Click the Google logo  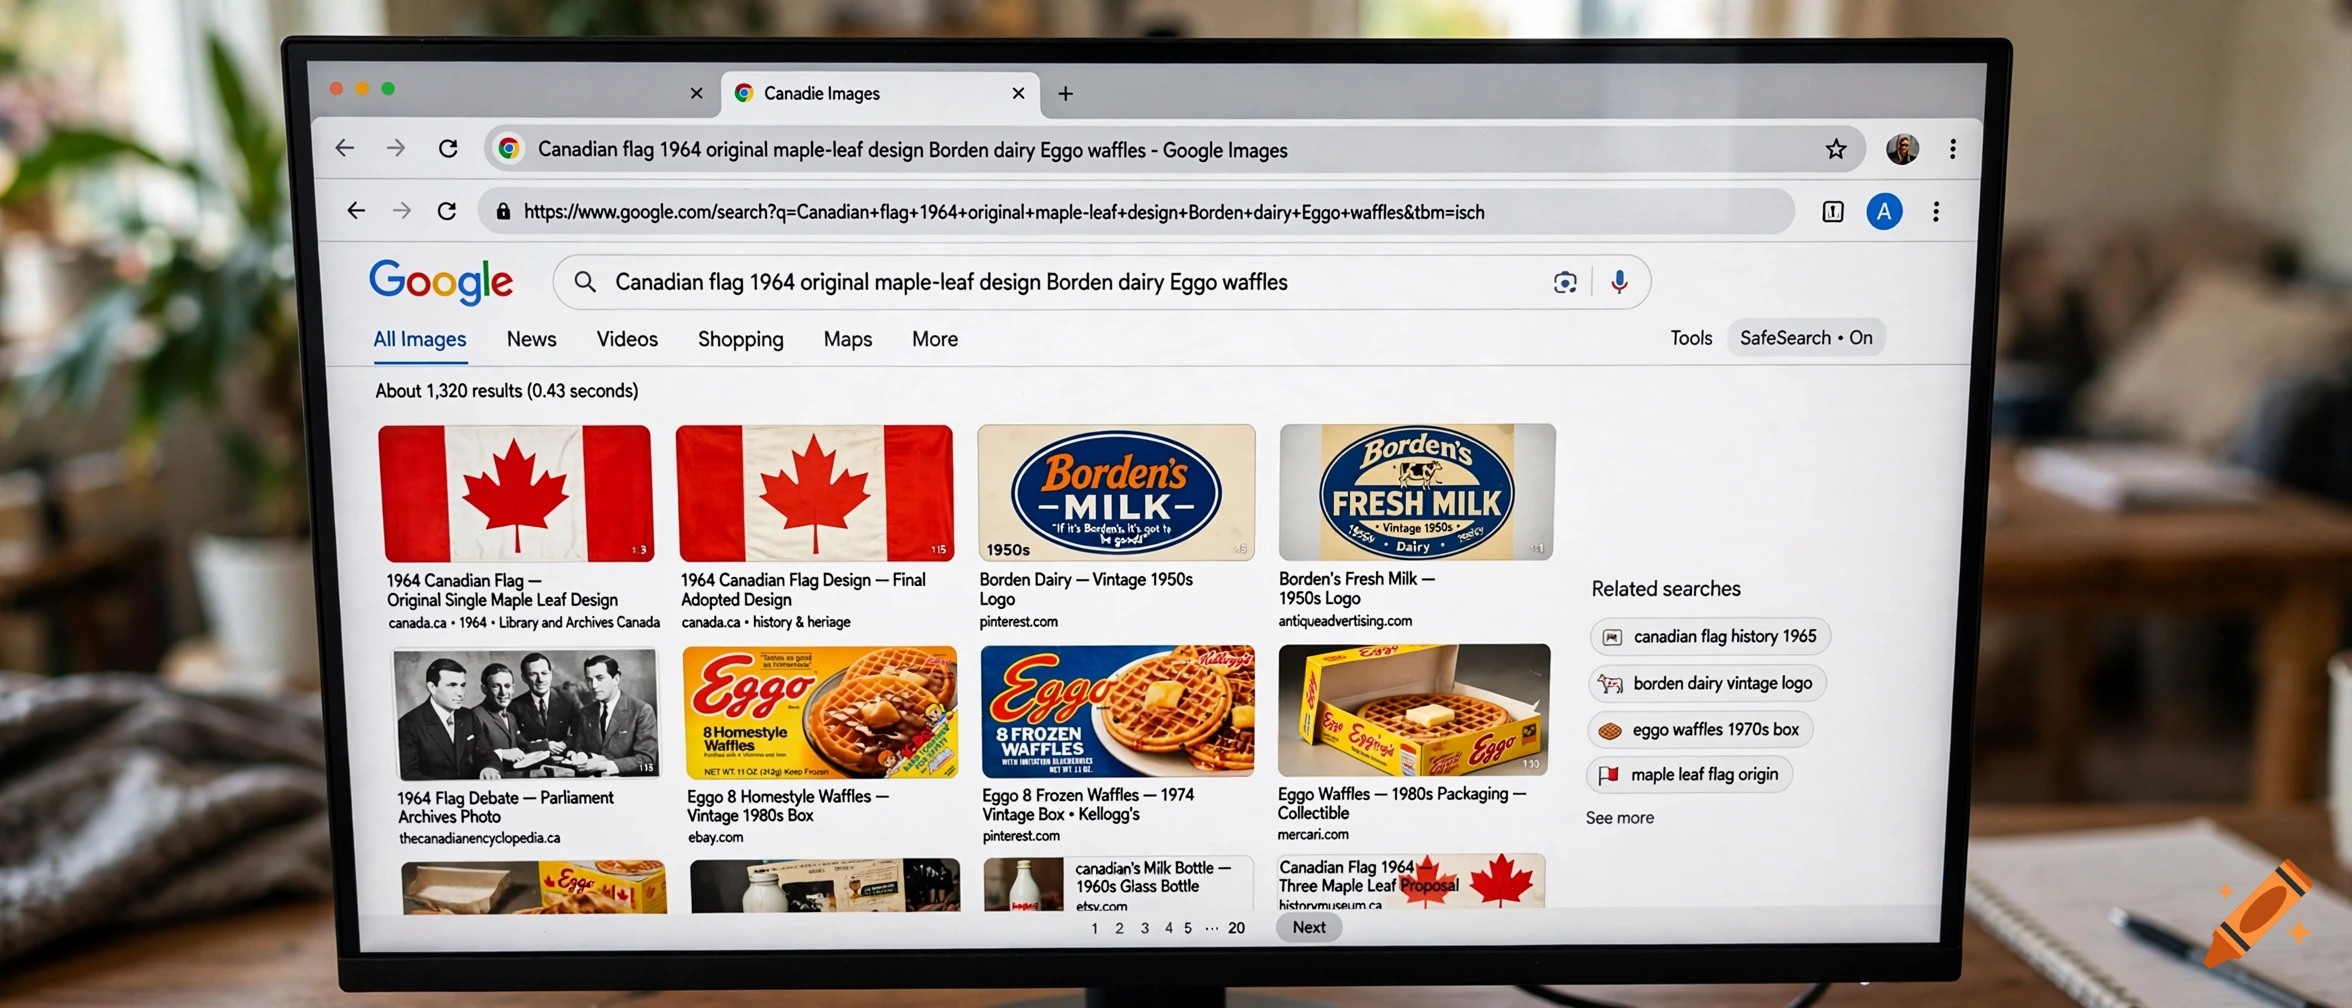pos(441,283)
